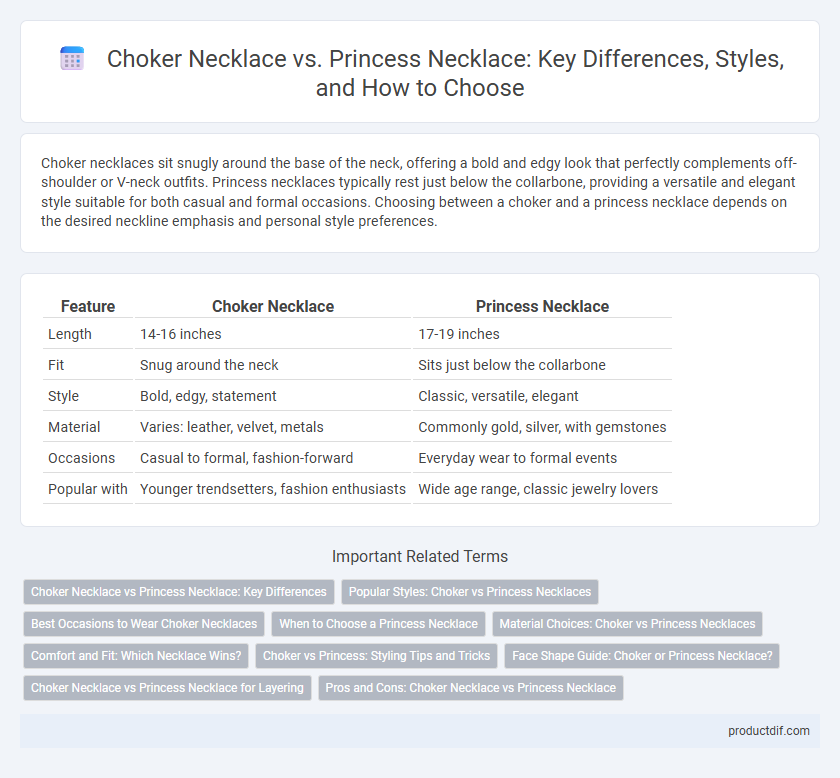Click 'Commonly gold, silver, with gemstones' cell
The height and width of the screenshot is (778, 840).
542,427
